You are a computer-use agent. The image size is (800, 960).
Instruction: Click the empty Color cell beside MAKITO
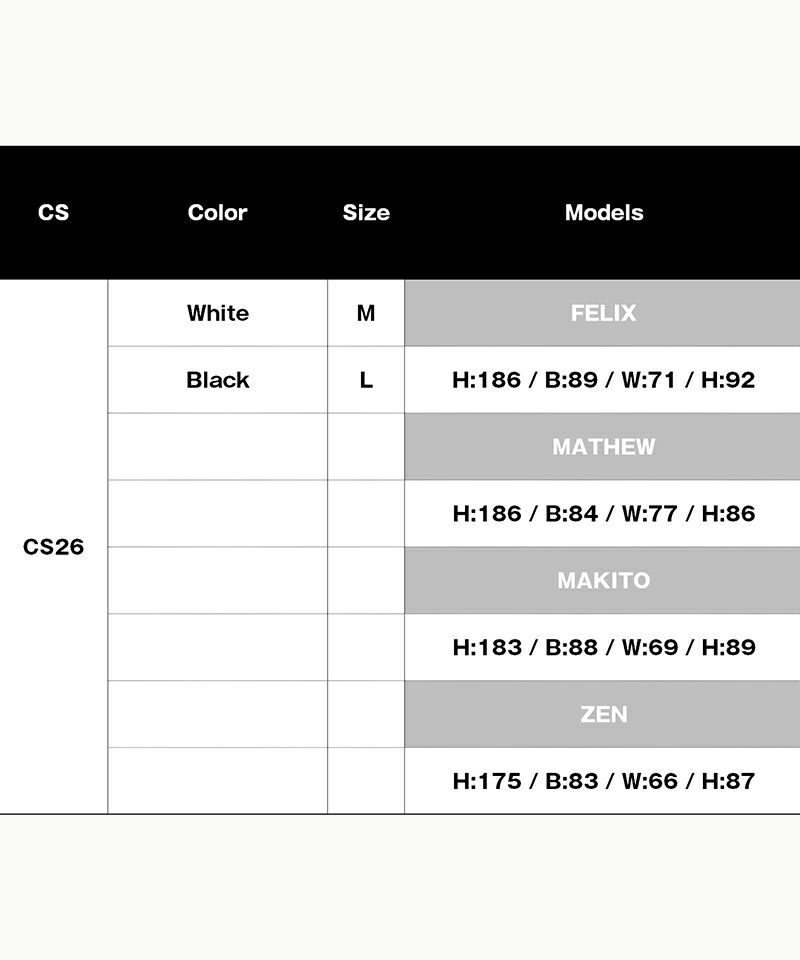coord(217,580)
